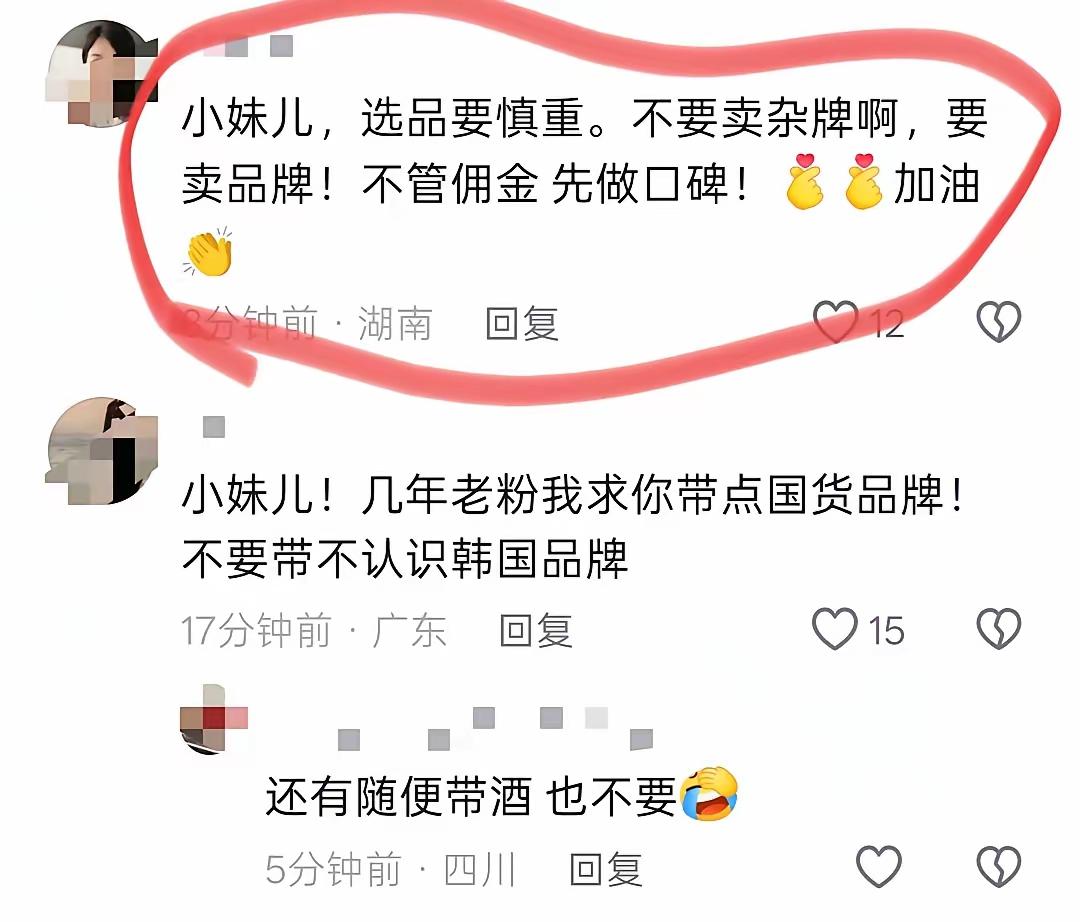Viewport: 1080px width, 922px height.
Task: Like the Sichuan reply about 带酒
Action: tap(879, 866)
